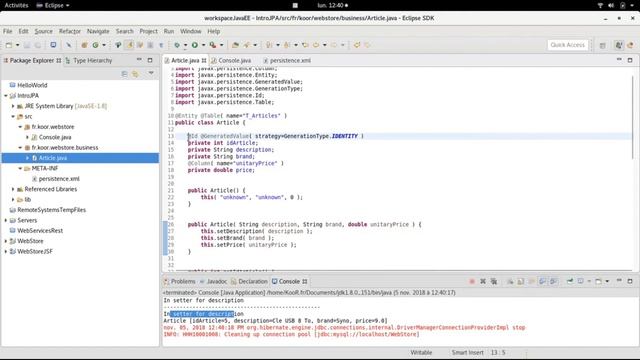
Task: Minimize the Console view panel
Action: point(619,281)
